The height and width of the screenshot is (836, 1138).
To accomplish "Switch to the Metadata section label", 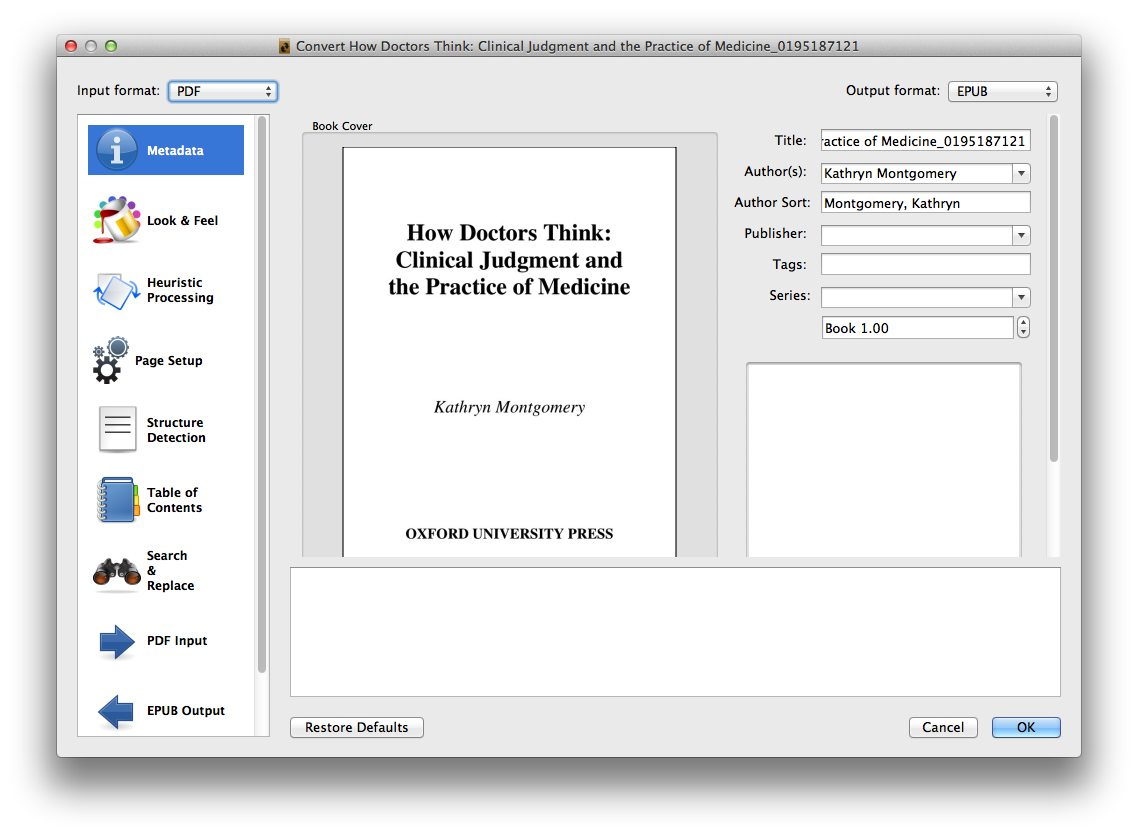I will tap(175, 150).
